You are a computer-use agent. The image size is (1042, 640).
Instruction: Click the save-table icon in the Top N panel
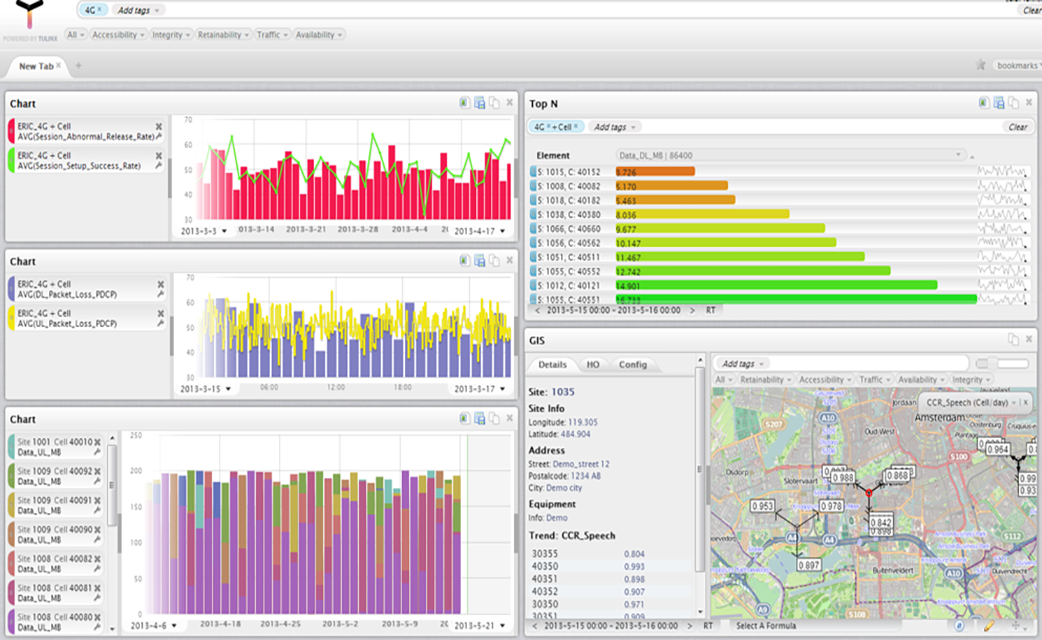998,102
